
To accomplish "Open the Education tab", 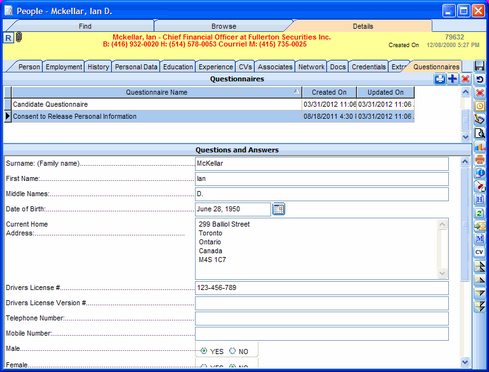I will [x=178, y=67].
